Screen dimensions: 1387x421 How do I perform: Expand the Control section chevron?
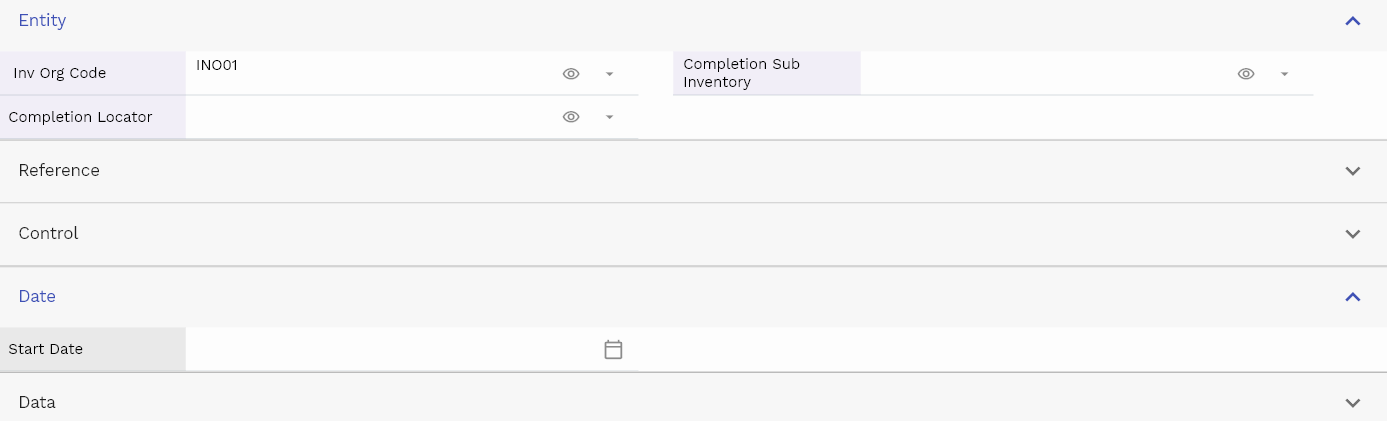coord(1353,234)
